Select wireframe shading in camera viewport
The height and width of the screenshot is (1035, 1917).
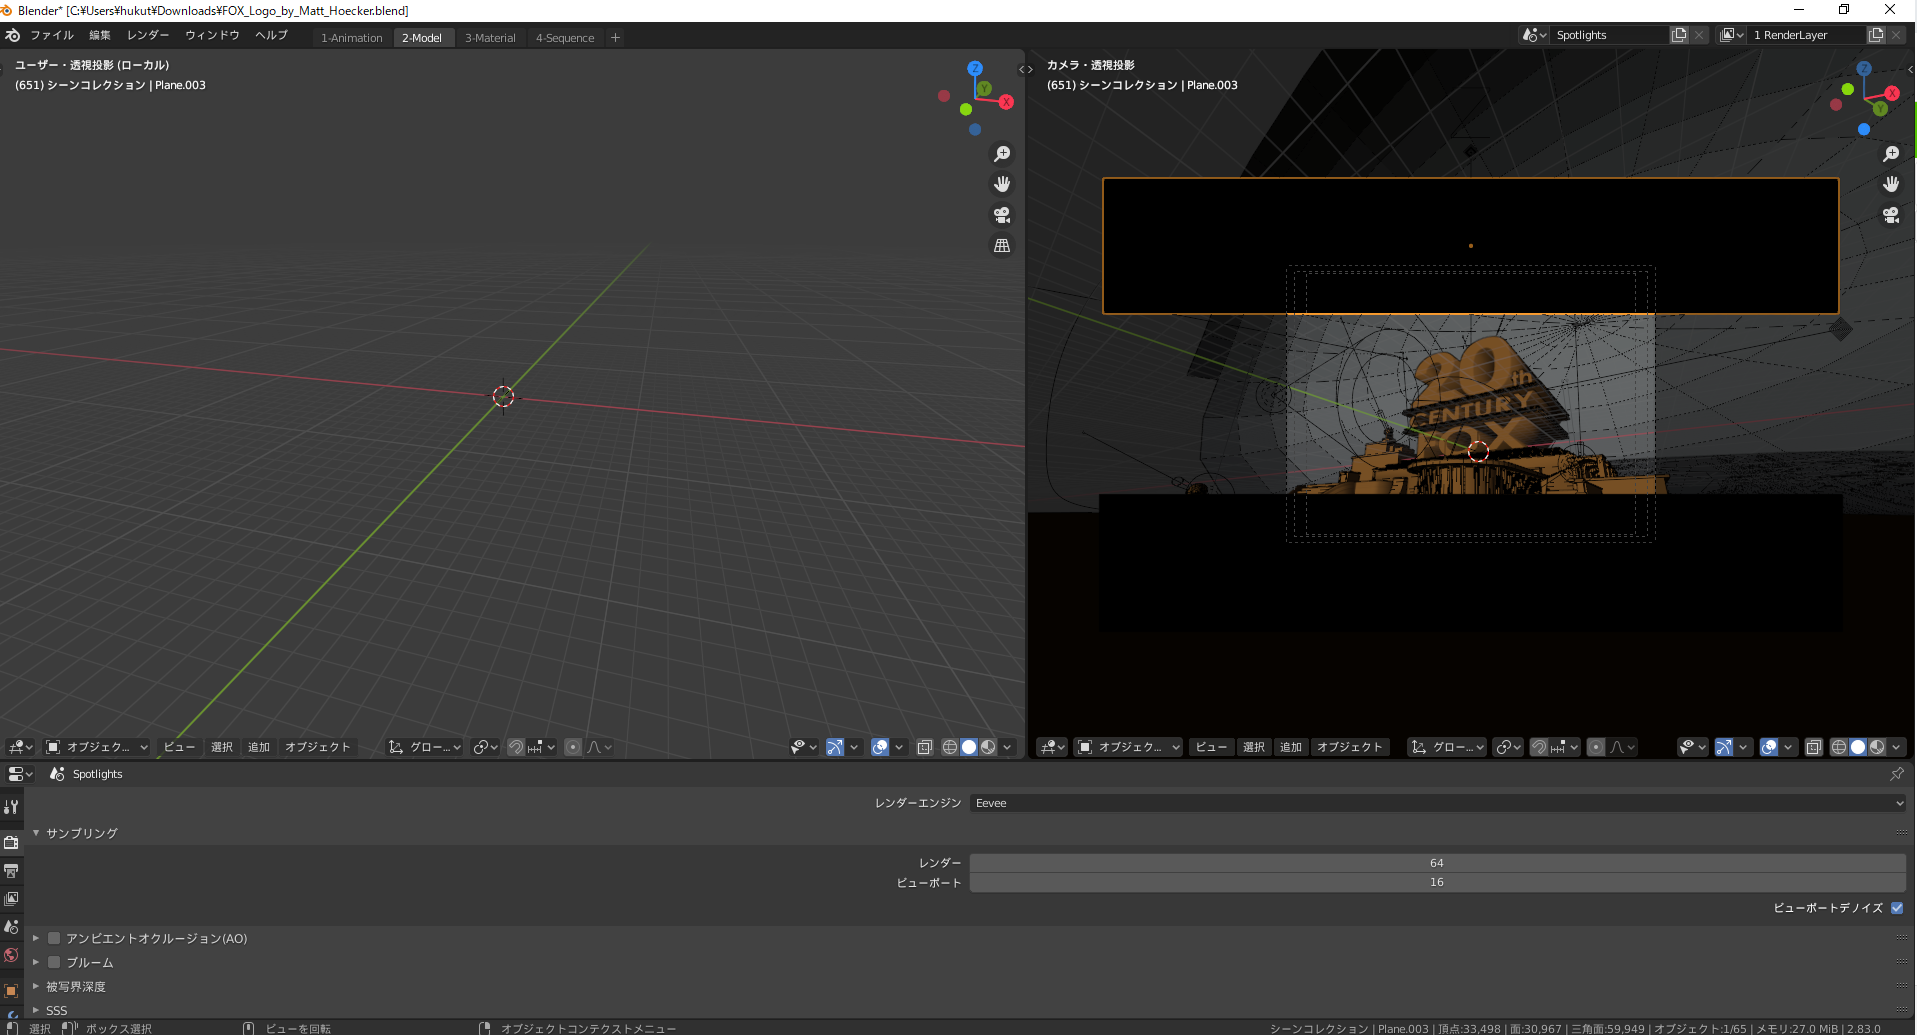(1838, 747)
